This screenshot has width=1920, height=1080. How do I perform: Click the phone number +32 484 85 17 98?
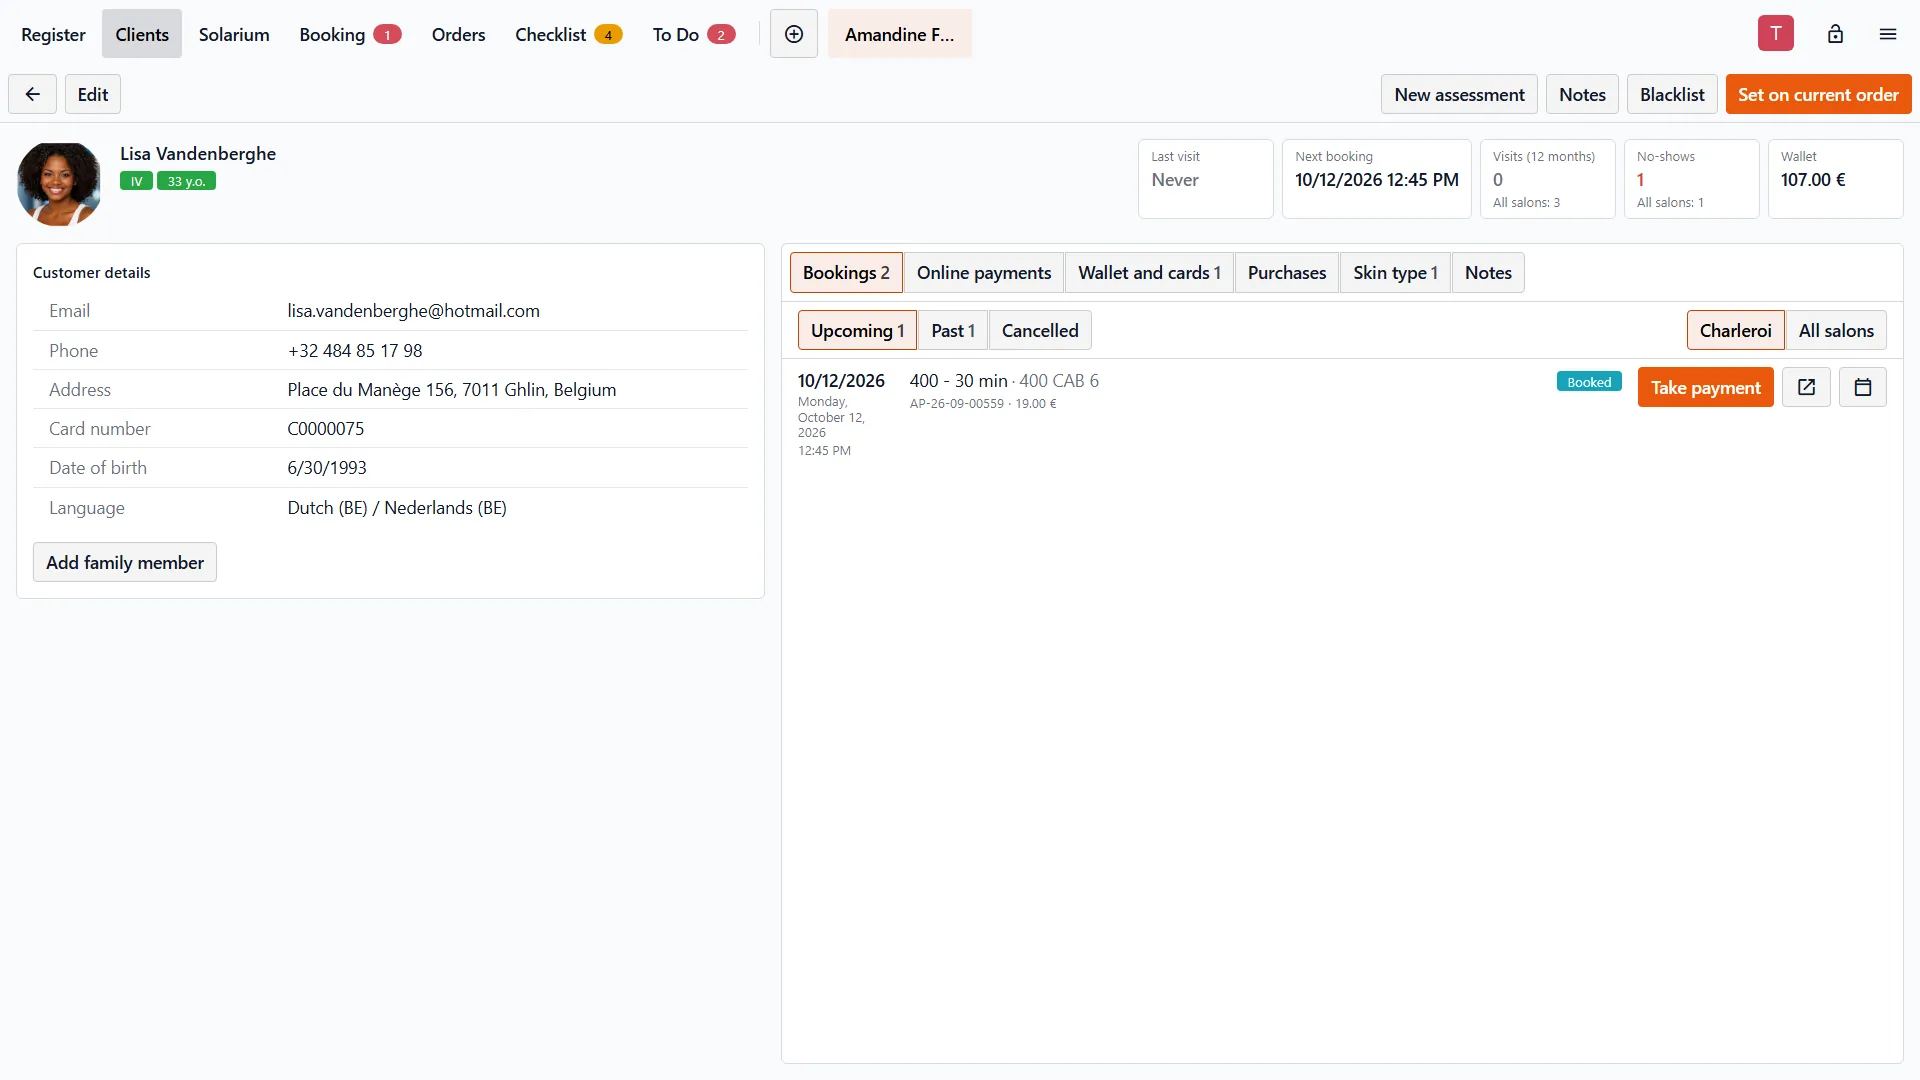pyautogui.click(x=355, y=351)
